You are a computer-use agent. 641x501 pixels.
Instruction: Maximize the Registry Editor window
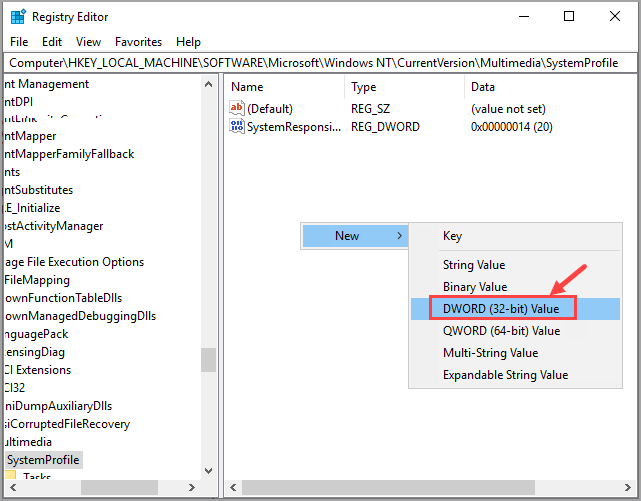pyautogui.click(x=569, y=16)
